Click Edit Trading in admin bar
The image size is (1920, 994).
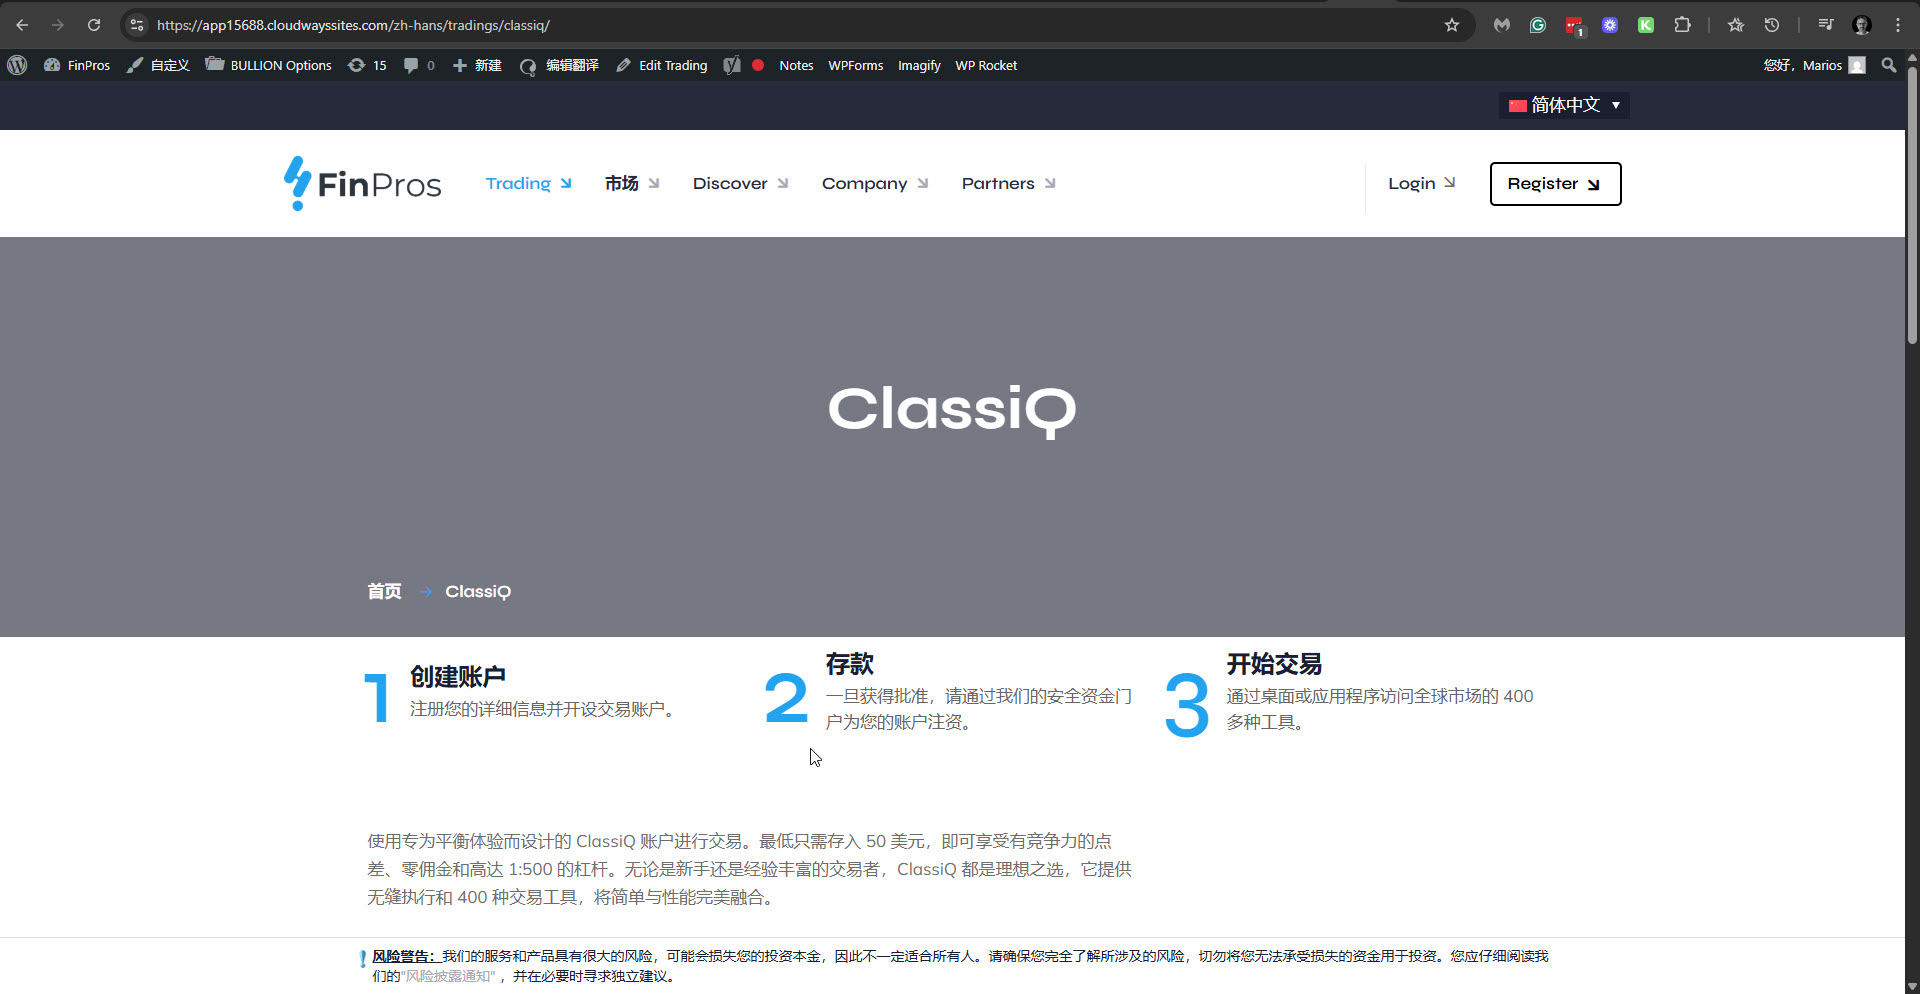point(662,65)
